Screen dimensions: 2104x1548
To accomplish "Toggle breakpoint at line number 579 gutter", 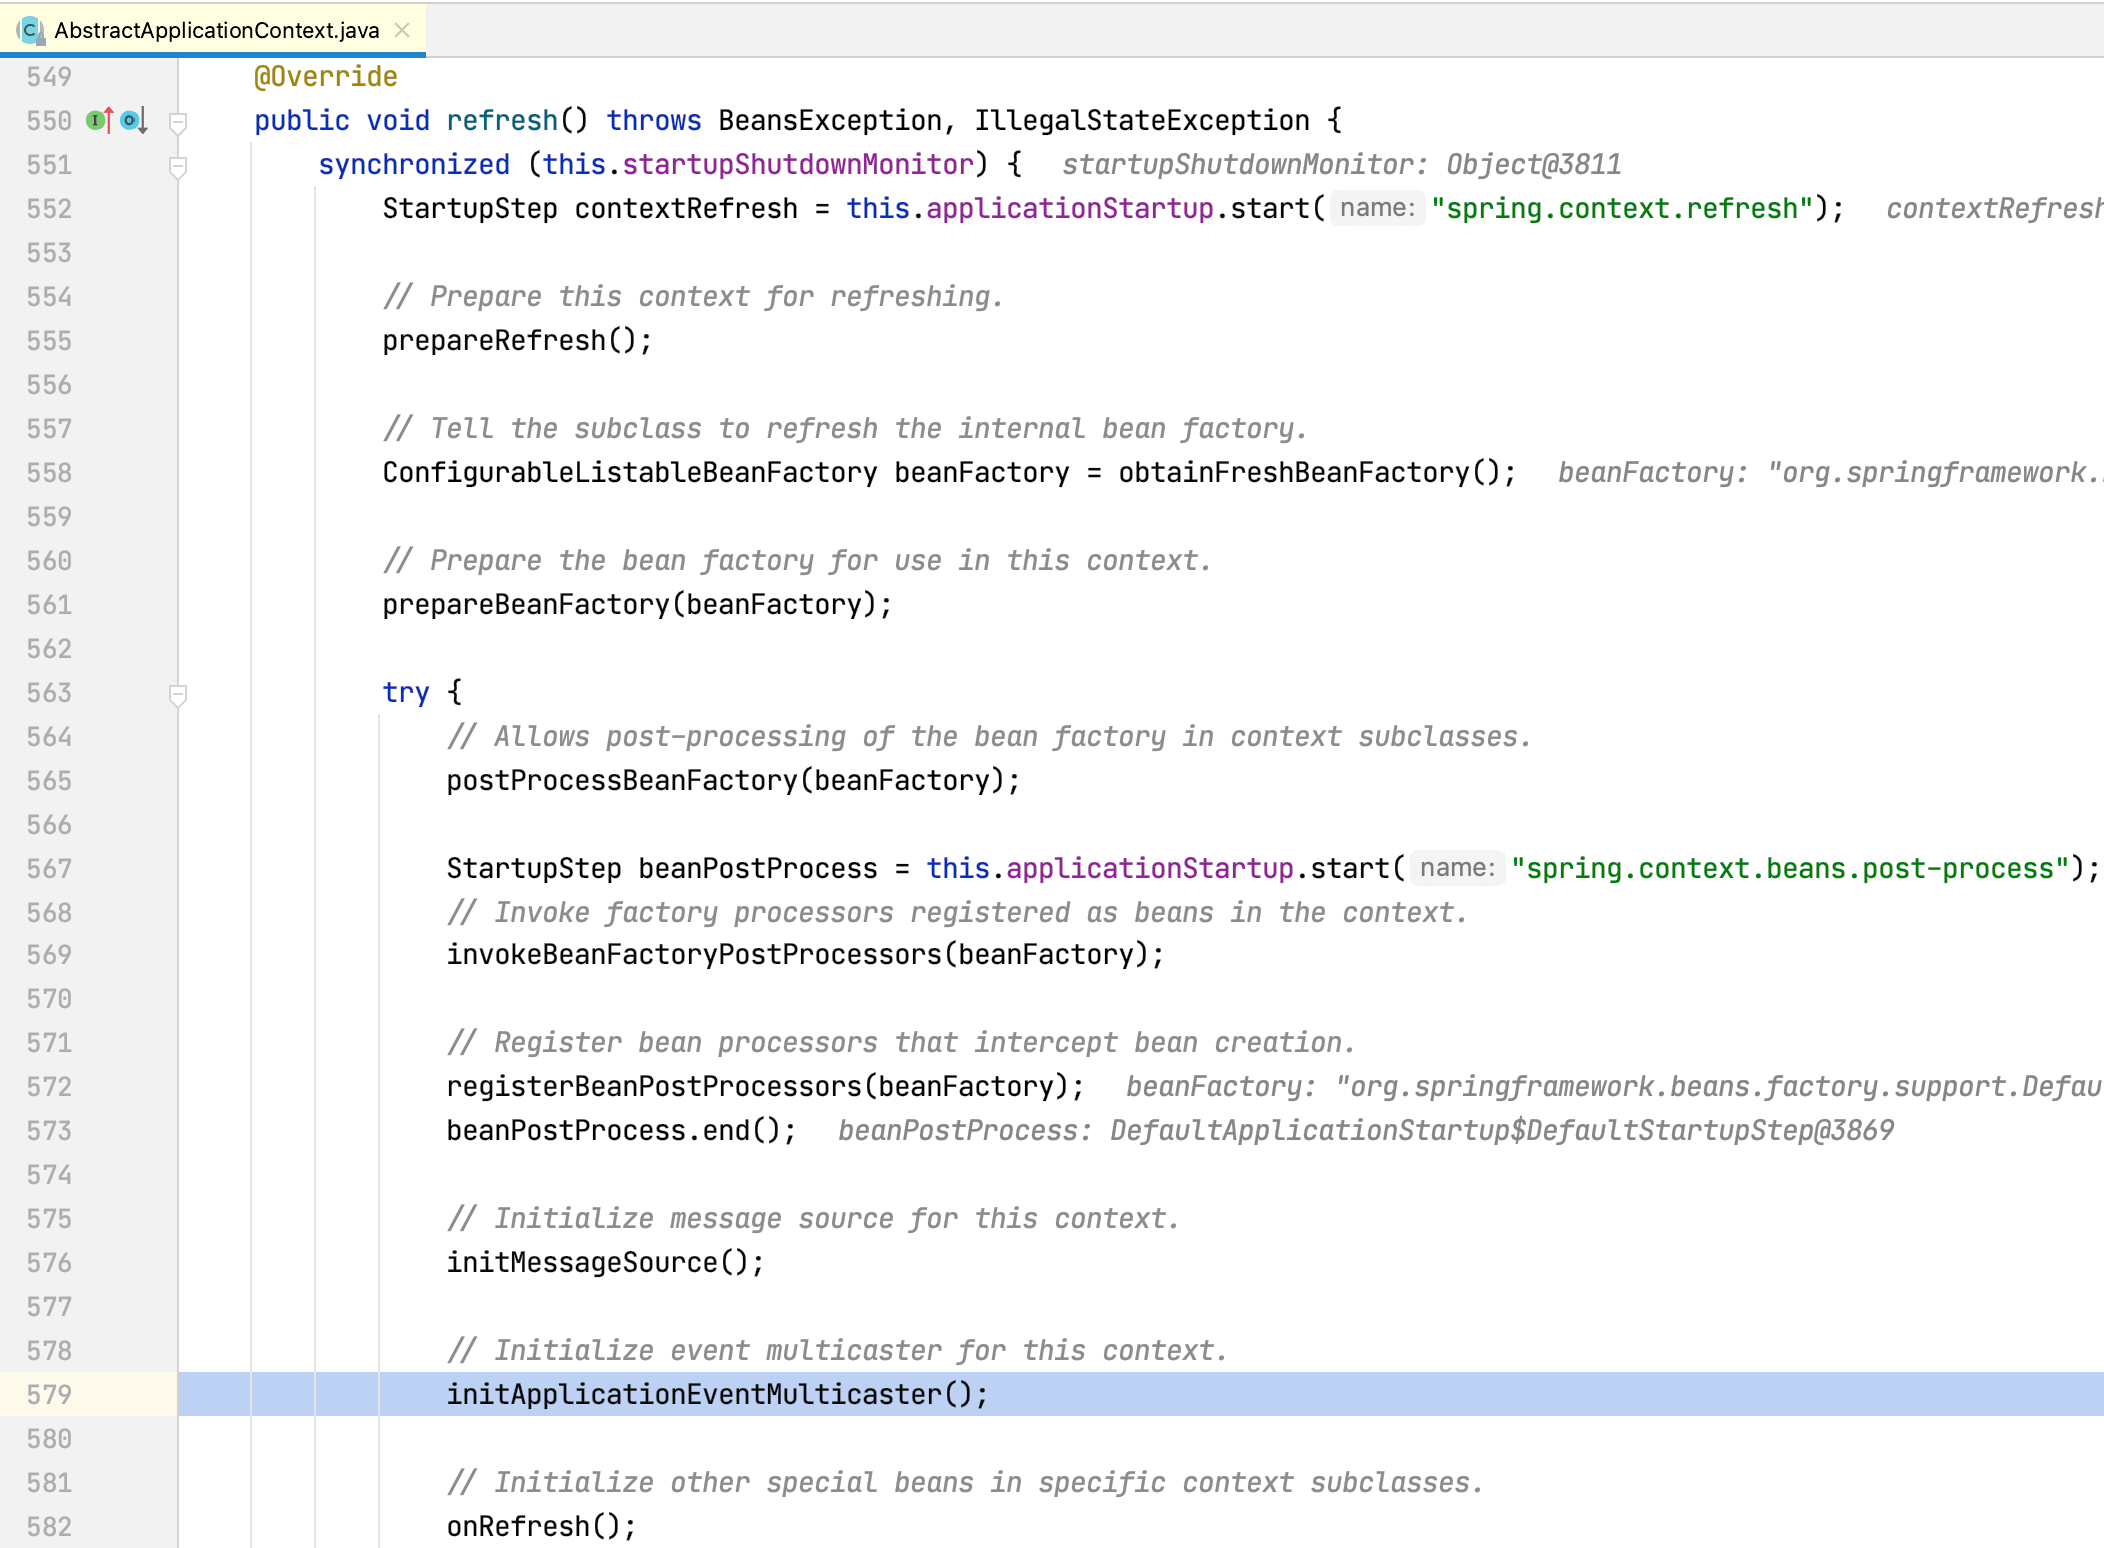I will [49, 1394].
